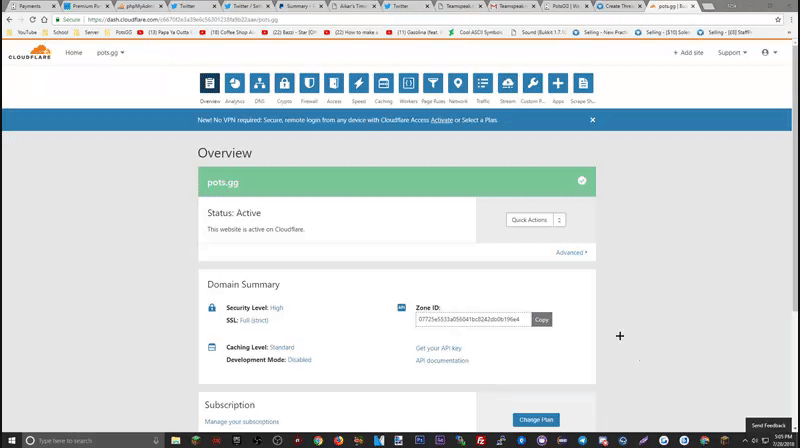Viewport: 800px width, 448px height.
Task: Switch to the phpMyAdmin browser tab
Action: click(x=141, y=6)
